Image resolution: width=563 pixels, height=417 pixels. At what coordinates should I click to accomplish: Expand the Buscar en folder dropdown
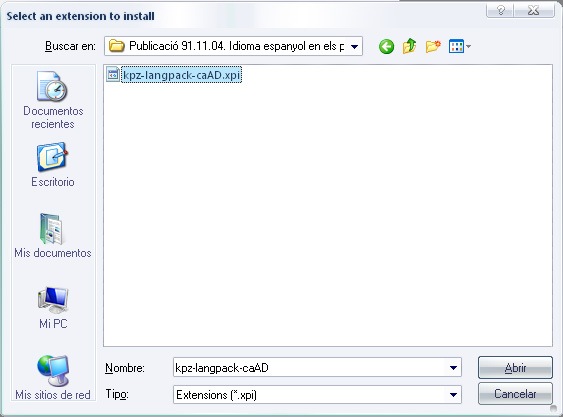[354, 46]
